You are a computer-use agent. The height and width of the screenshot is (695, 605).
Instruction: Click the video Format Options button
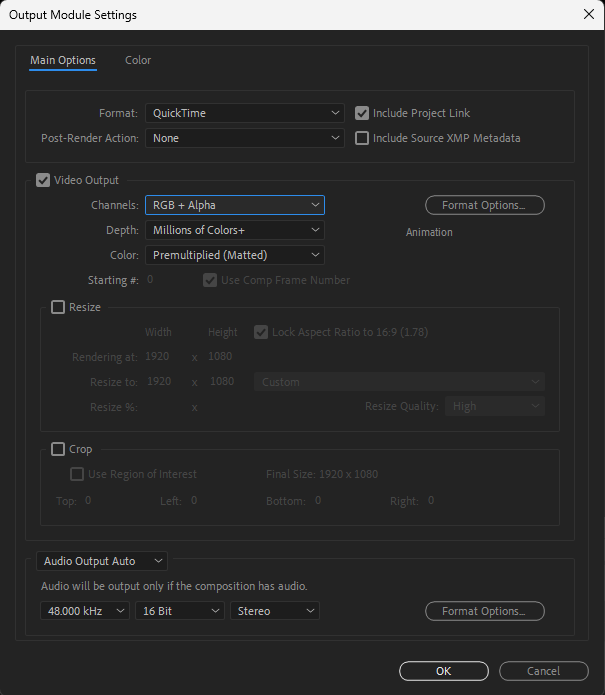coord(484,205)
